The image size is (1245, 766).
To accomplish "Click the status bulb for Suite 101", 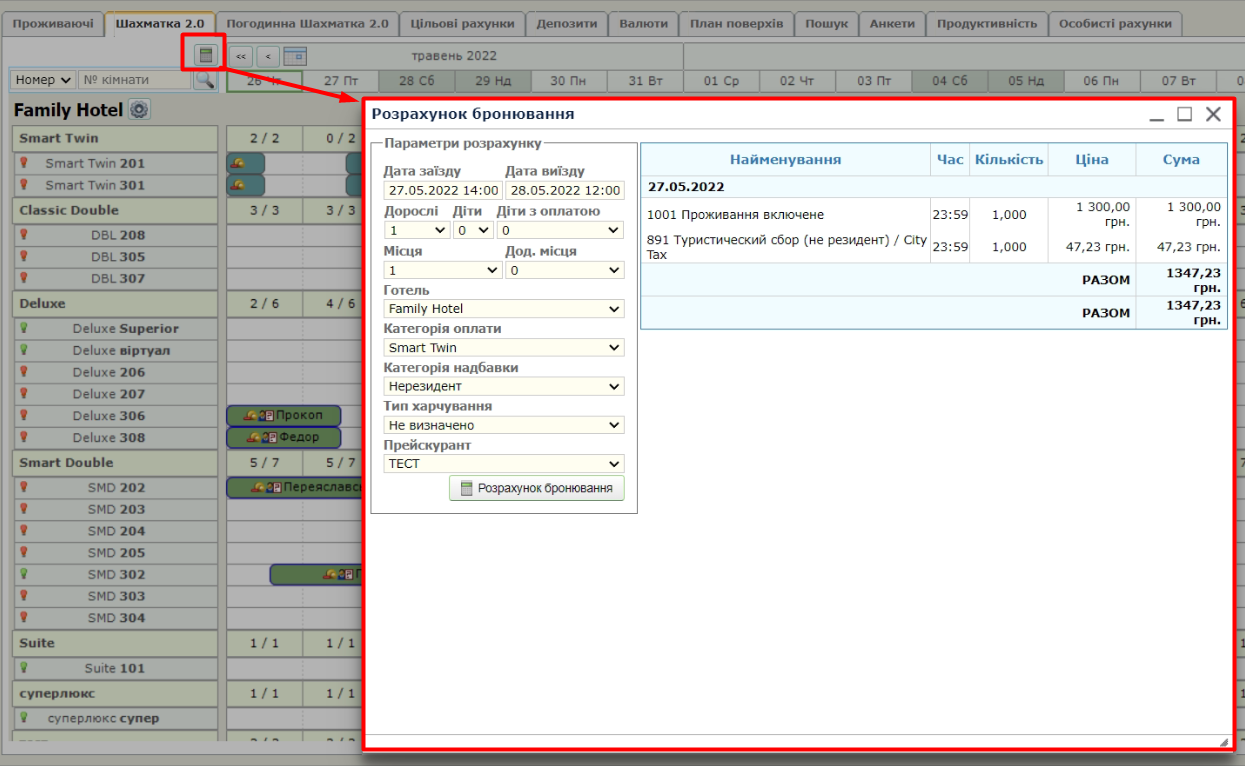I will [x=24, y=667].
